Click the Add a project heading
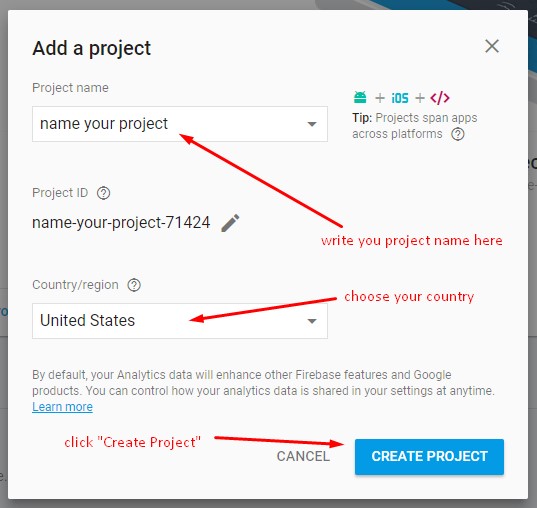This screenshot has height=508, width=537. 91,48
